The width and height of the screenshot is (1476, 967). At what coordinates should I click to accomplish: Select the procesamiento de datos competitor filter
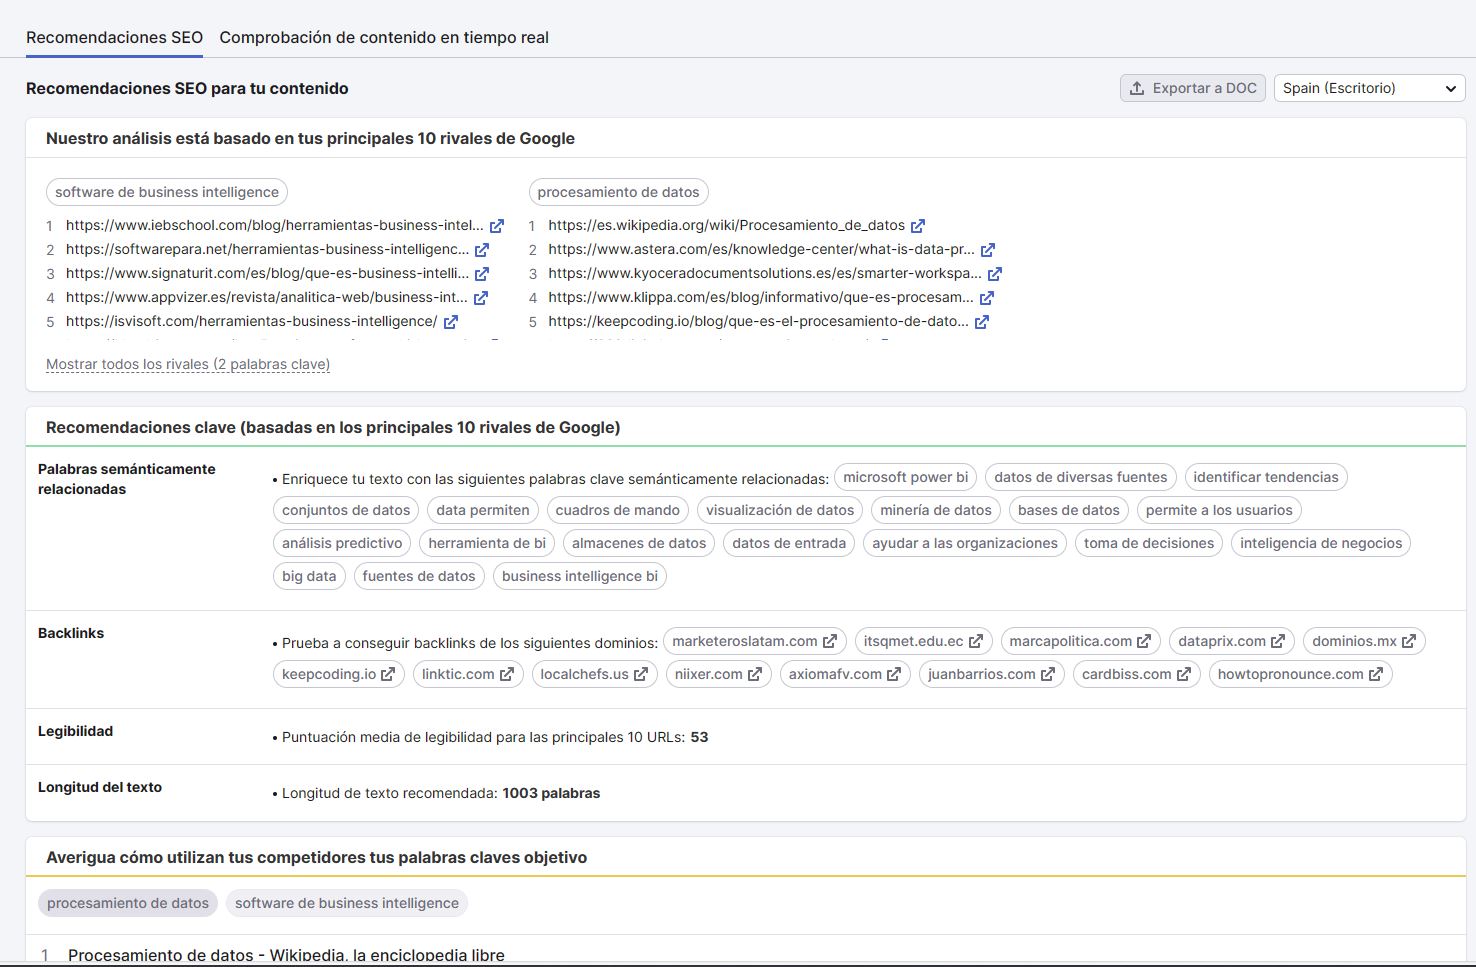coord(128,903)
